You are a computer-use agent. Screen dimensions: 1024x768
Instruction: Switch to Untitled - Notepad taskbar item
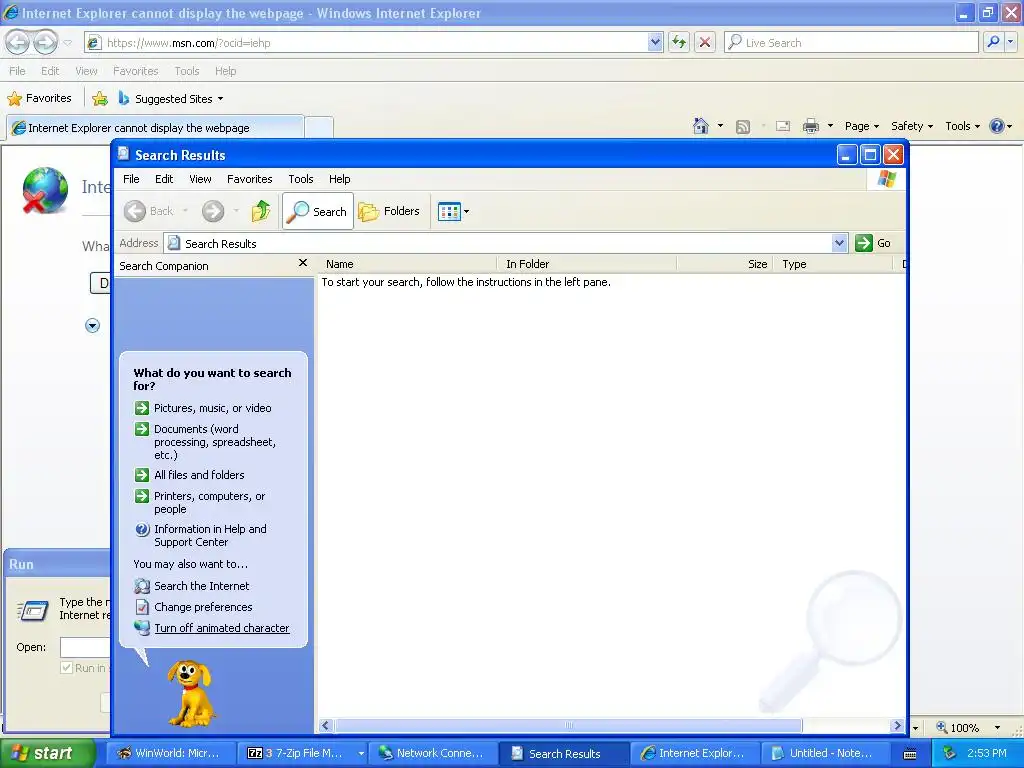coord(825,753)
